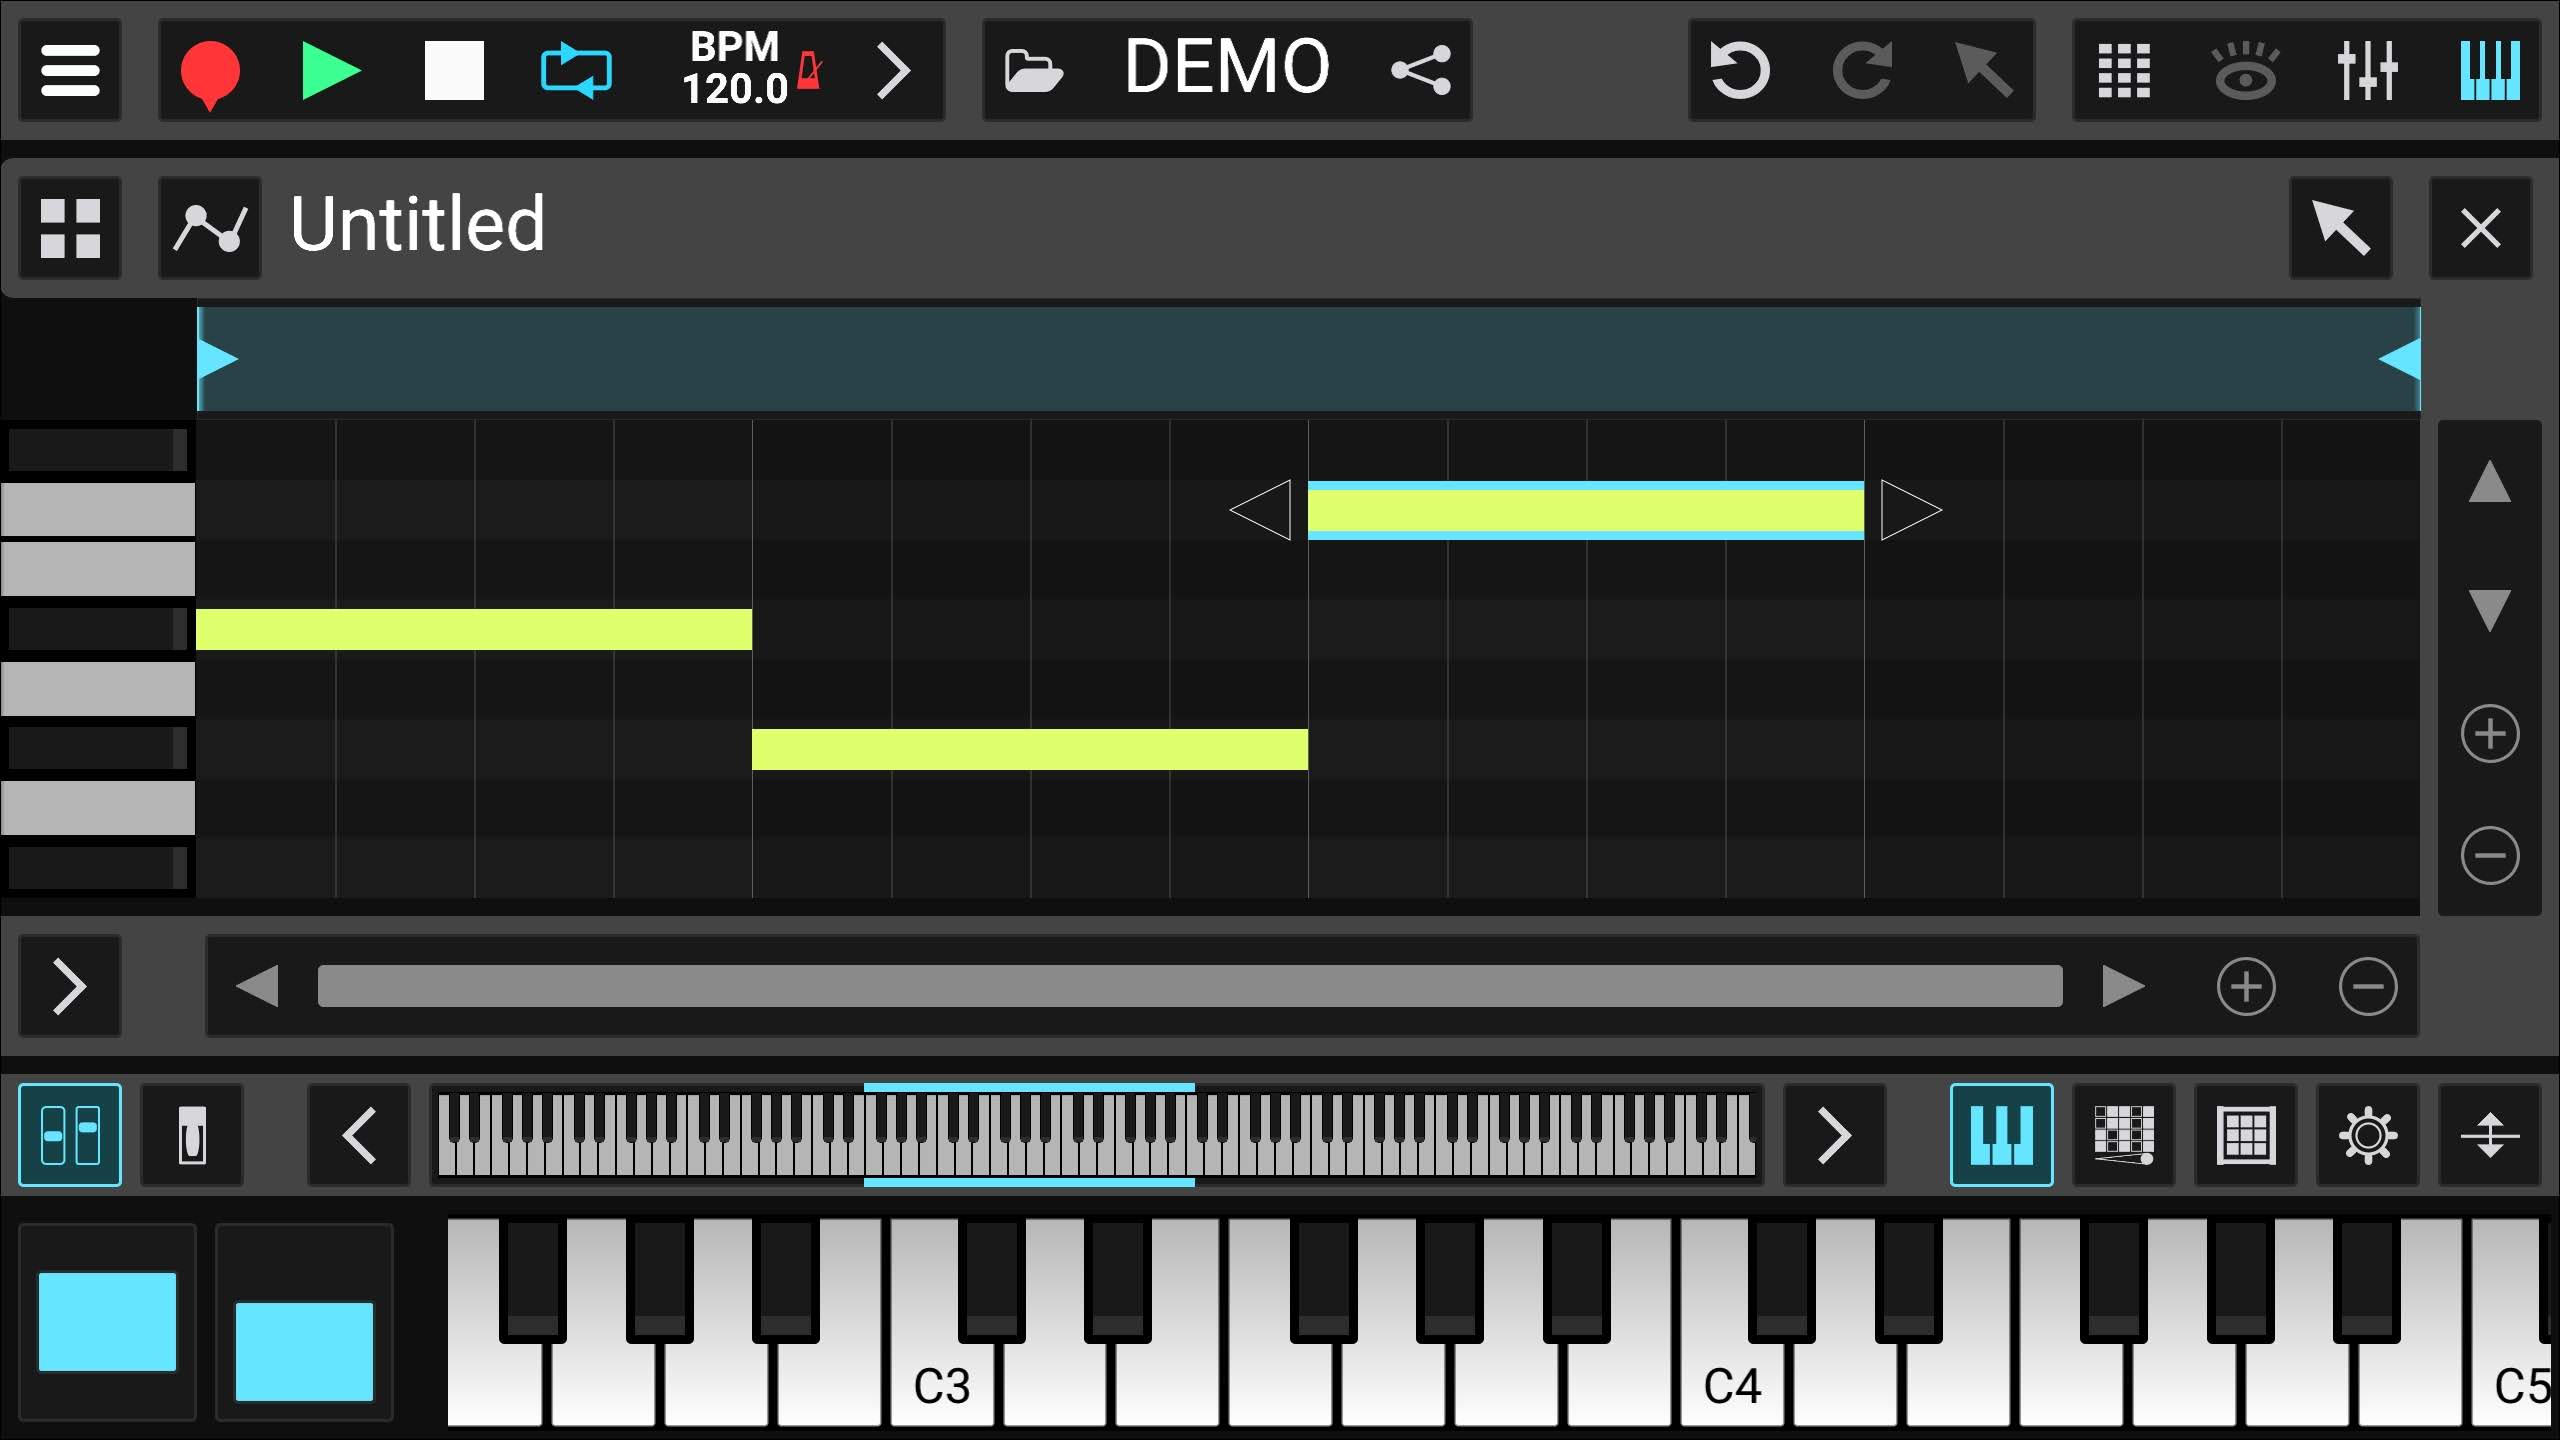Image resolution: width=2560 pixels, height=1440 pixels.
Task: Toggle keyboard height resize icon
Action: (x=2490, y=1135)
